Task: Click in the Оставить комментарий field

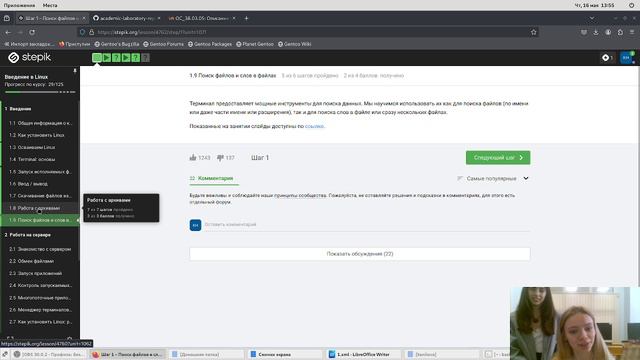Action: [367, 224]
